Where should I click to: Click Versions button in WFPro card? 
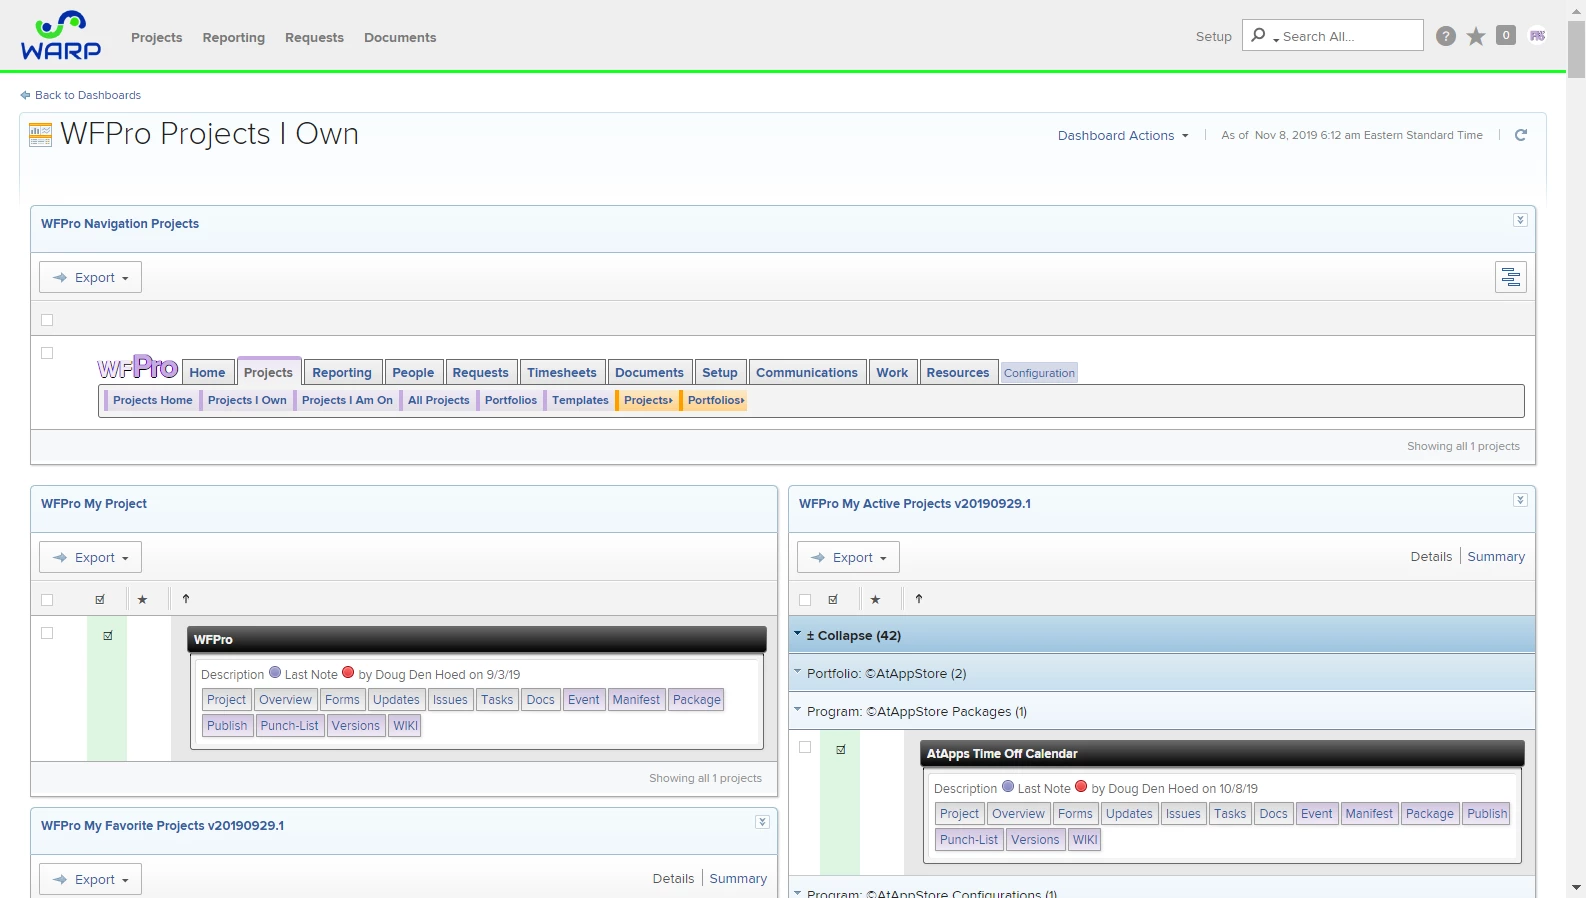pos(356,725)
